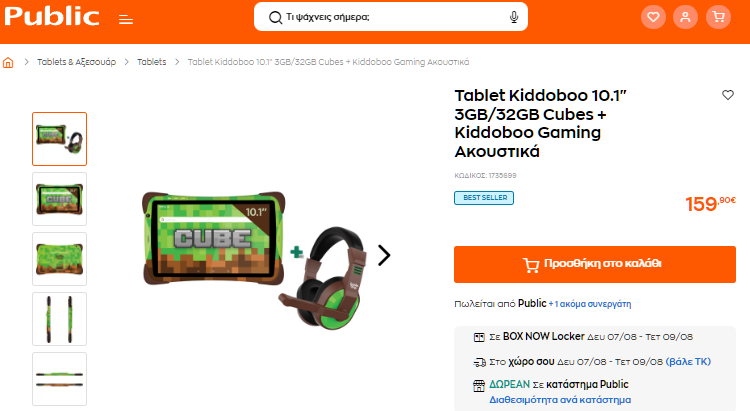
Task: Open +1 ακόμα συνεργάτη link
Action: tap(590, 304)
